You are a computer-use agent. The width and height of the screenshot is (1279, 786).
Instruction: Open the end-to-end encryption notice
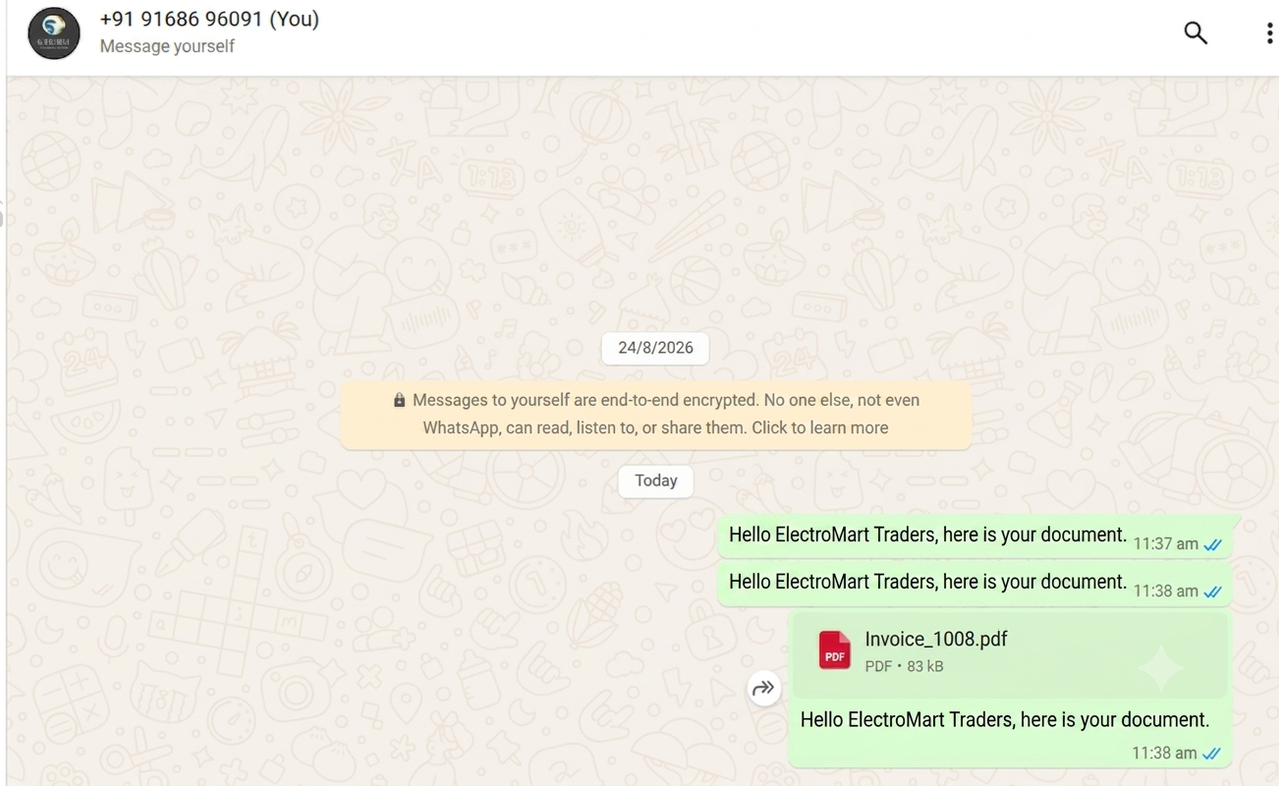[x=656, y=414]
